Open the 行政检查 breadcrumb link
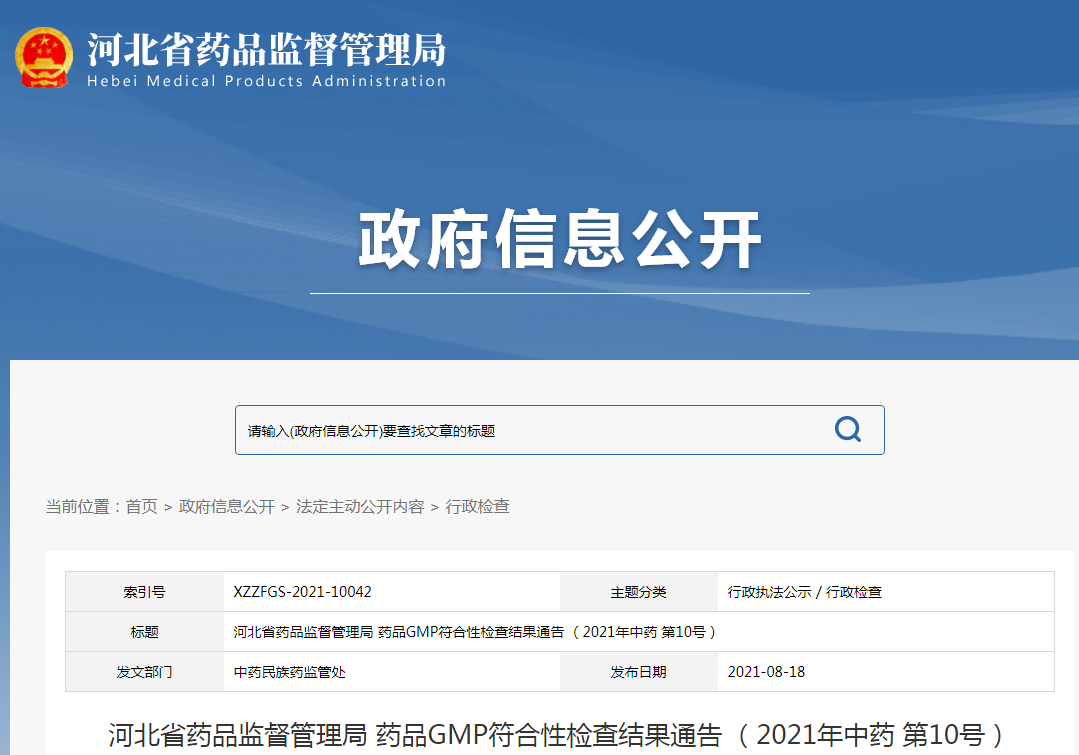 click(x=478, y=507)
